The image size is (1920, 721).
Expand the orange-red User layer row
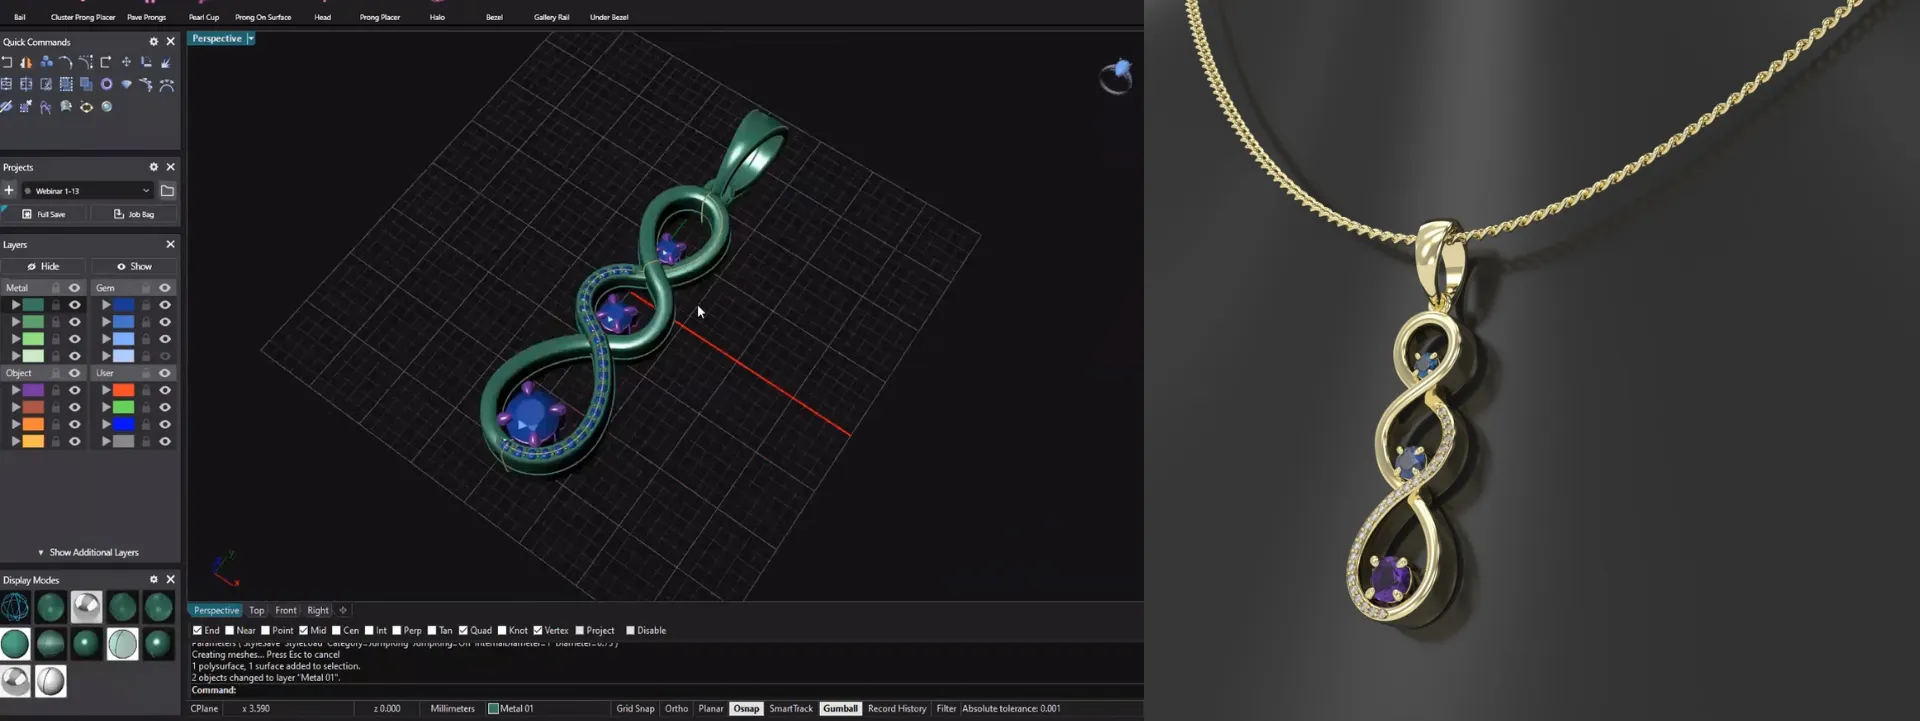(x=106, y=390)
